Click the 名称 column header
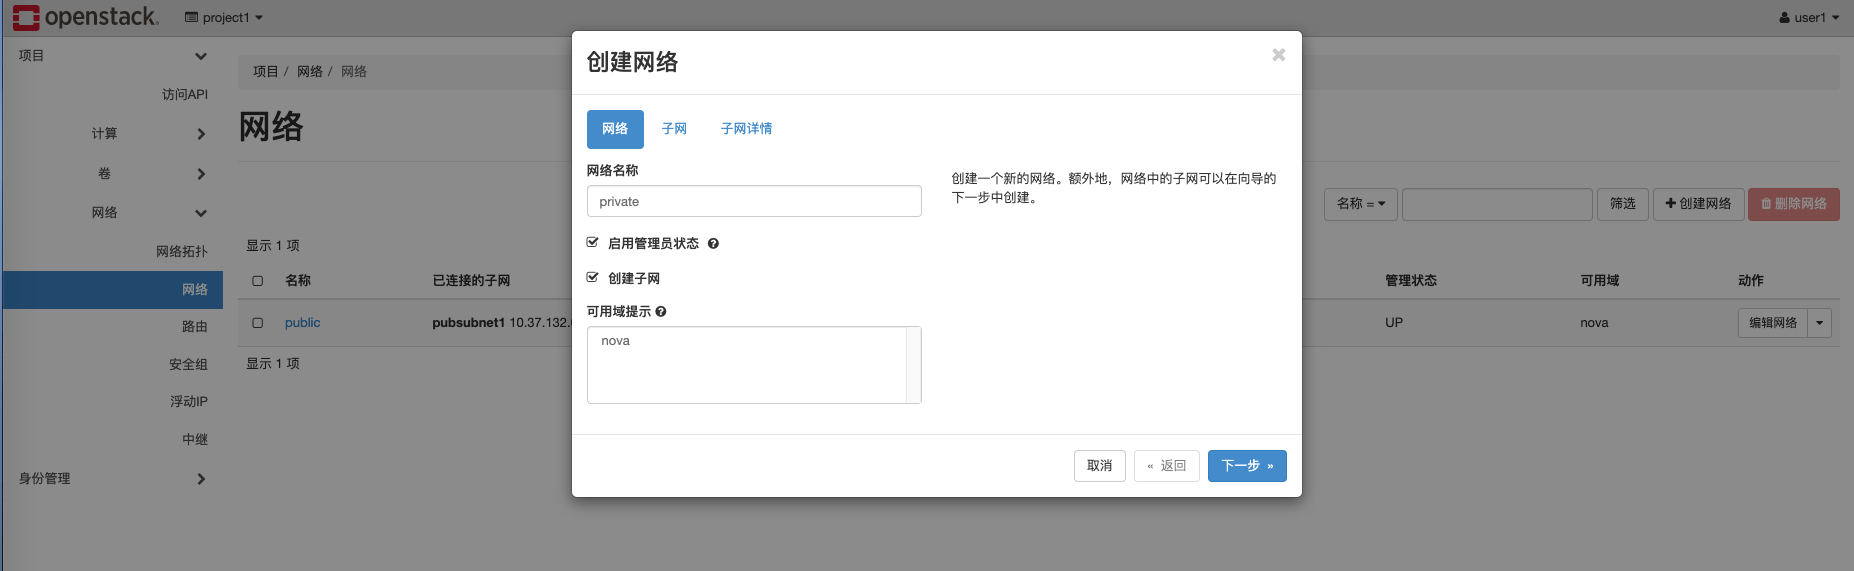Viewport: 1854px width, 571px height. [298, 281]
